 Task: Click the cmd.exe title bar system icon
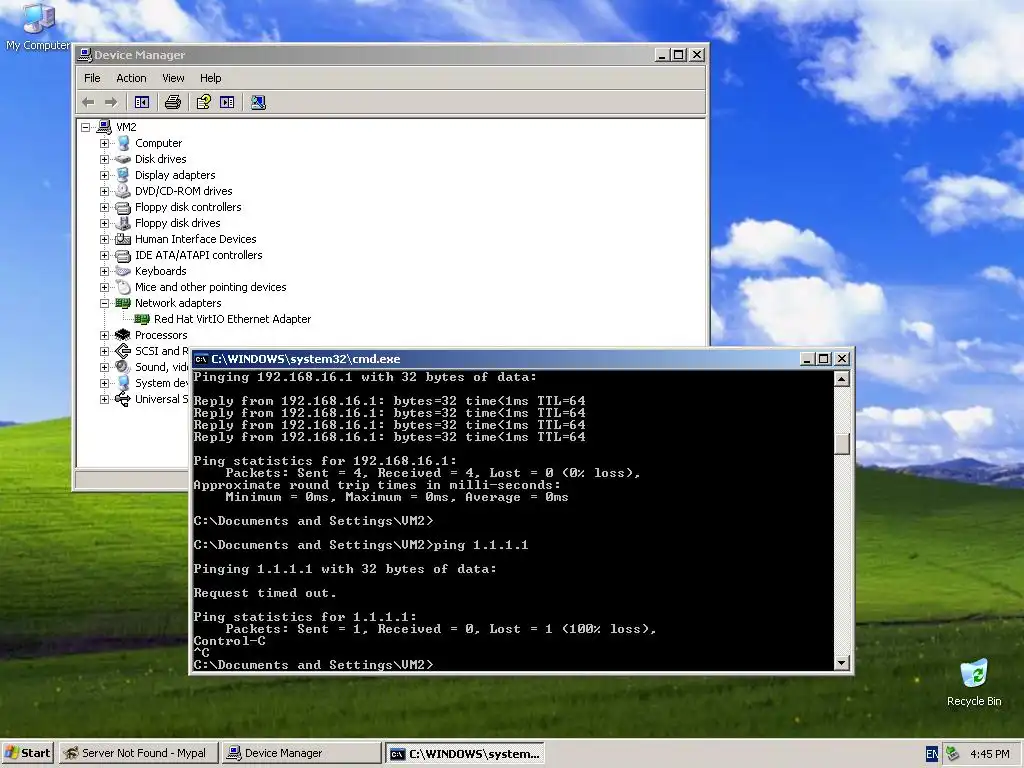pyautogui.click(x=201, y=359)
